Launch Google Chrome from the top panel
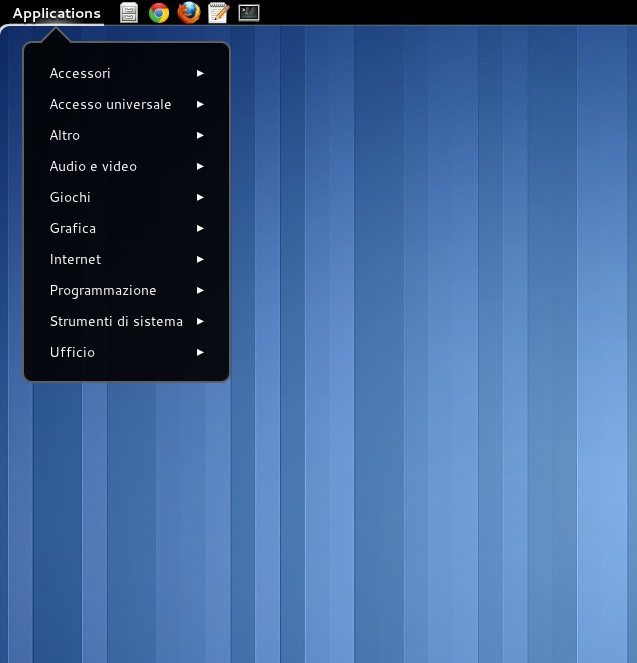The width and height of the screenshot is (637, 663). click(x=159, y=13)
